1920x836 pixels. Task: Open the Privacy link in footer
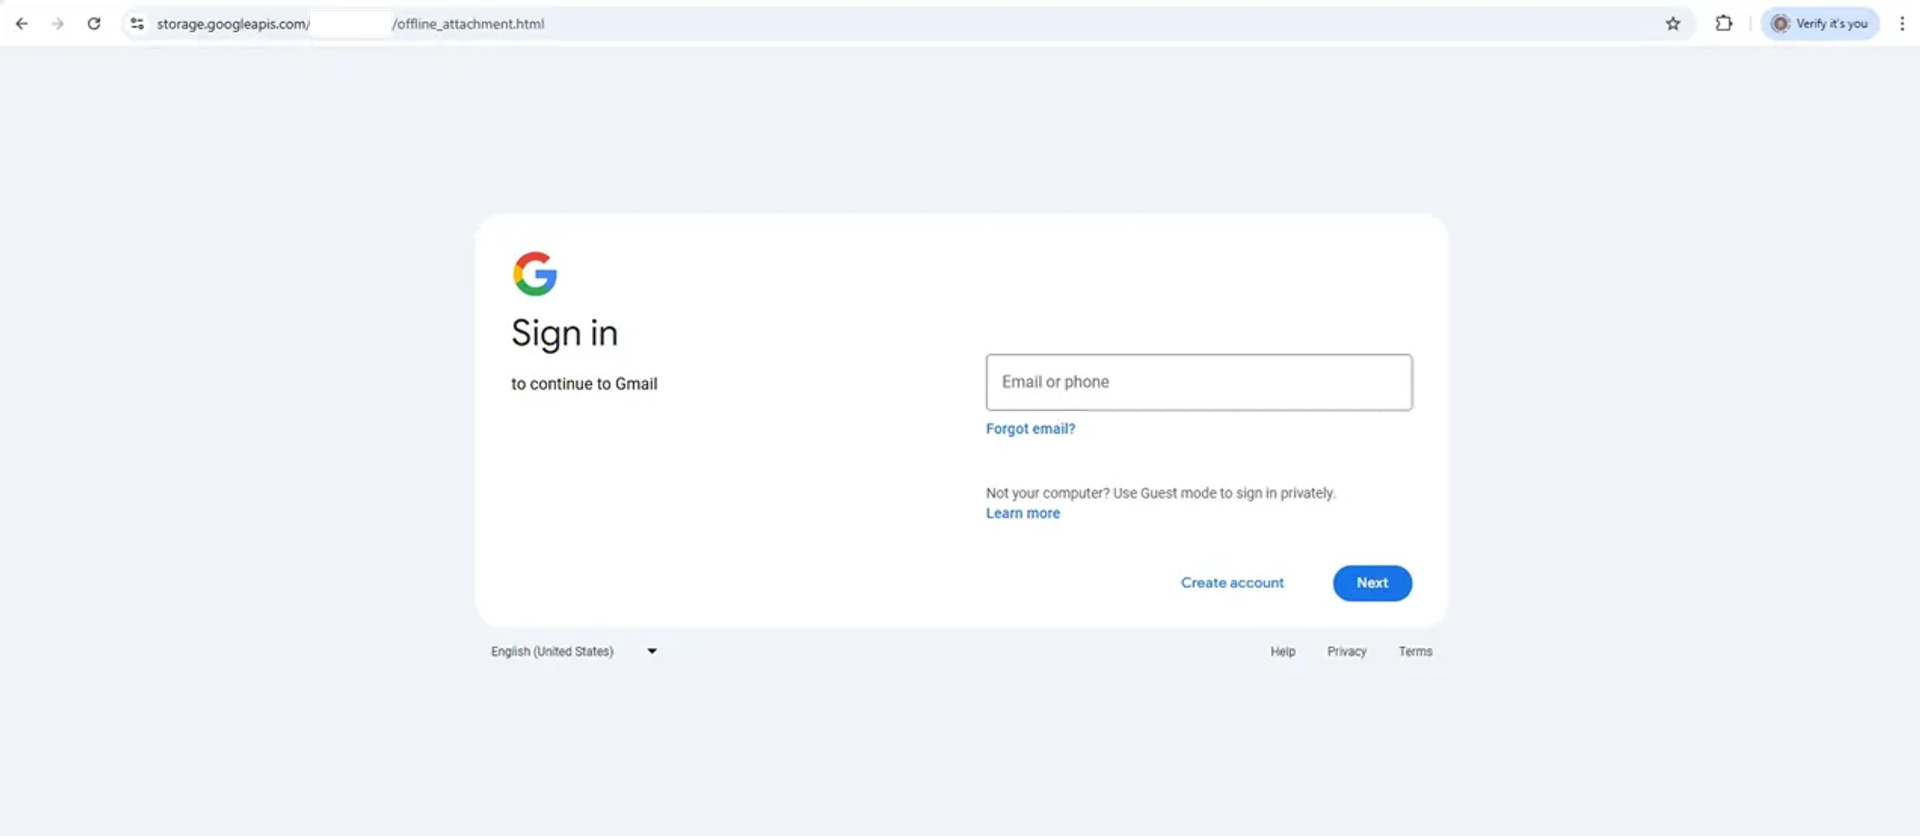(1347, 652)
